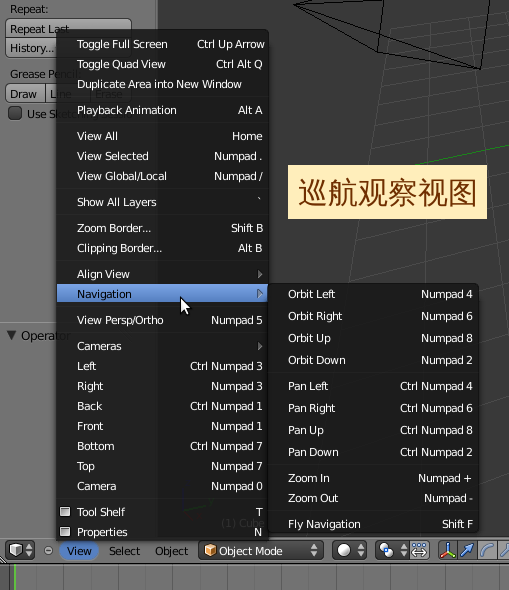Click the pivot point icon in header
The height and width of the screenshot is (590, 509).
point(386,550)
